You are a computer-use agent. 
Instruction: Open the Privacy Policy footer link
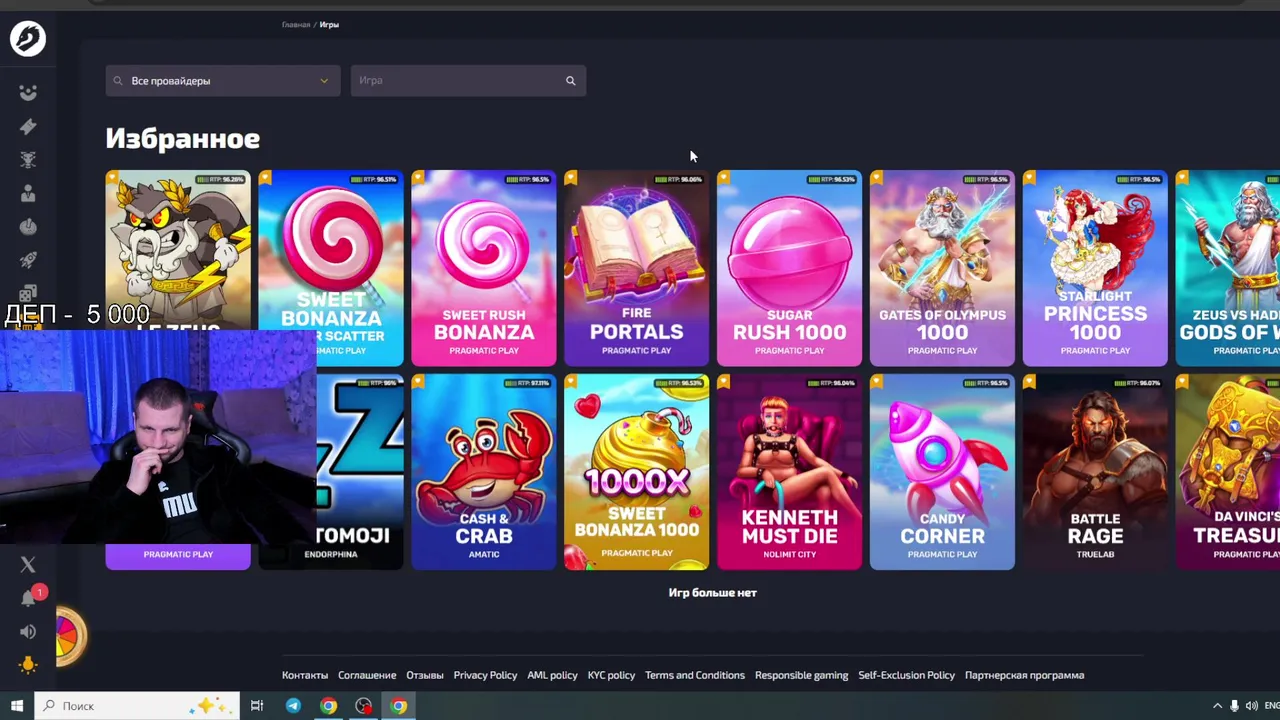click(485, 675)
